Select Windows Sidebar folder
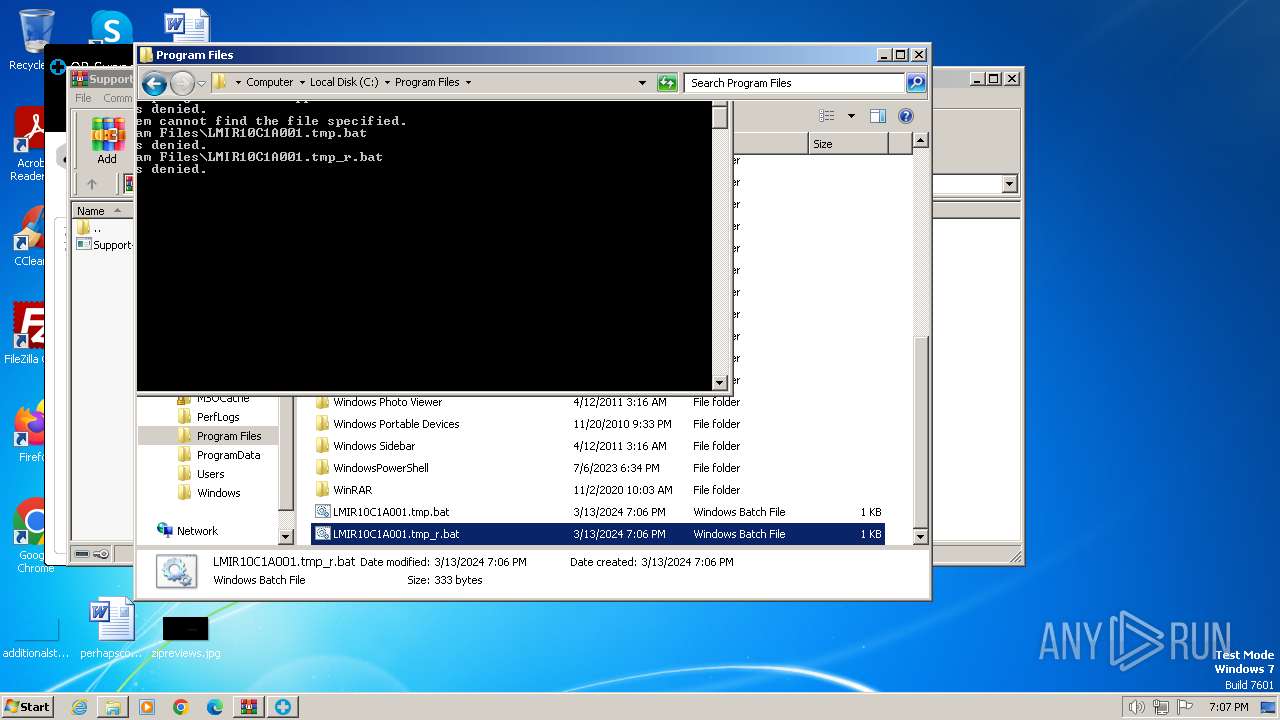The width and height of the screenshot is (1280, 720). 598,446
